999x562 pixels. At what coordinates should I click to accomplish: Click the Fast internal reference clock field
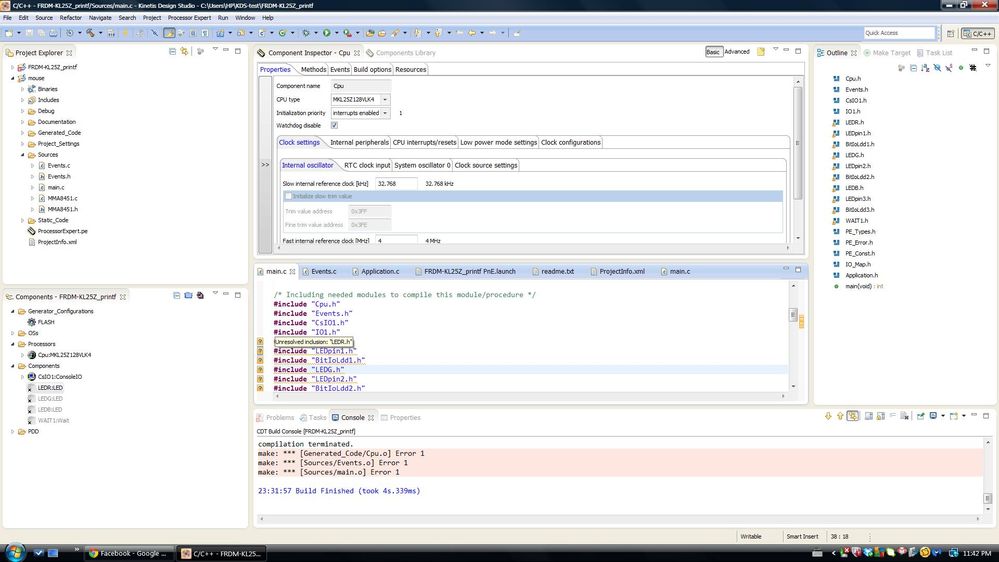(x=396, y=241)
